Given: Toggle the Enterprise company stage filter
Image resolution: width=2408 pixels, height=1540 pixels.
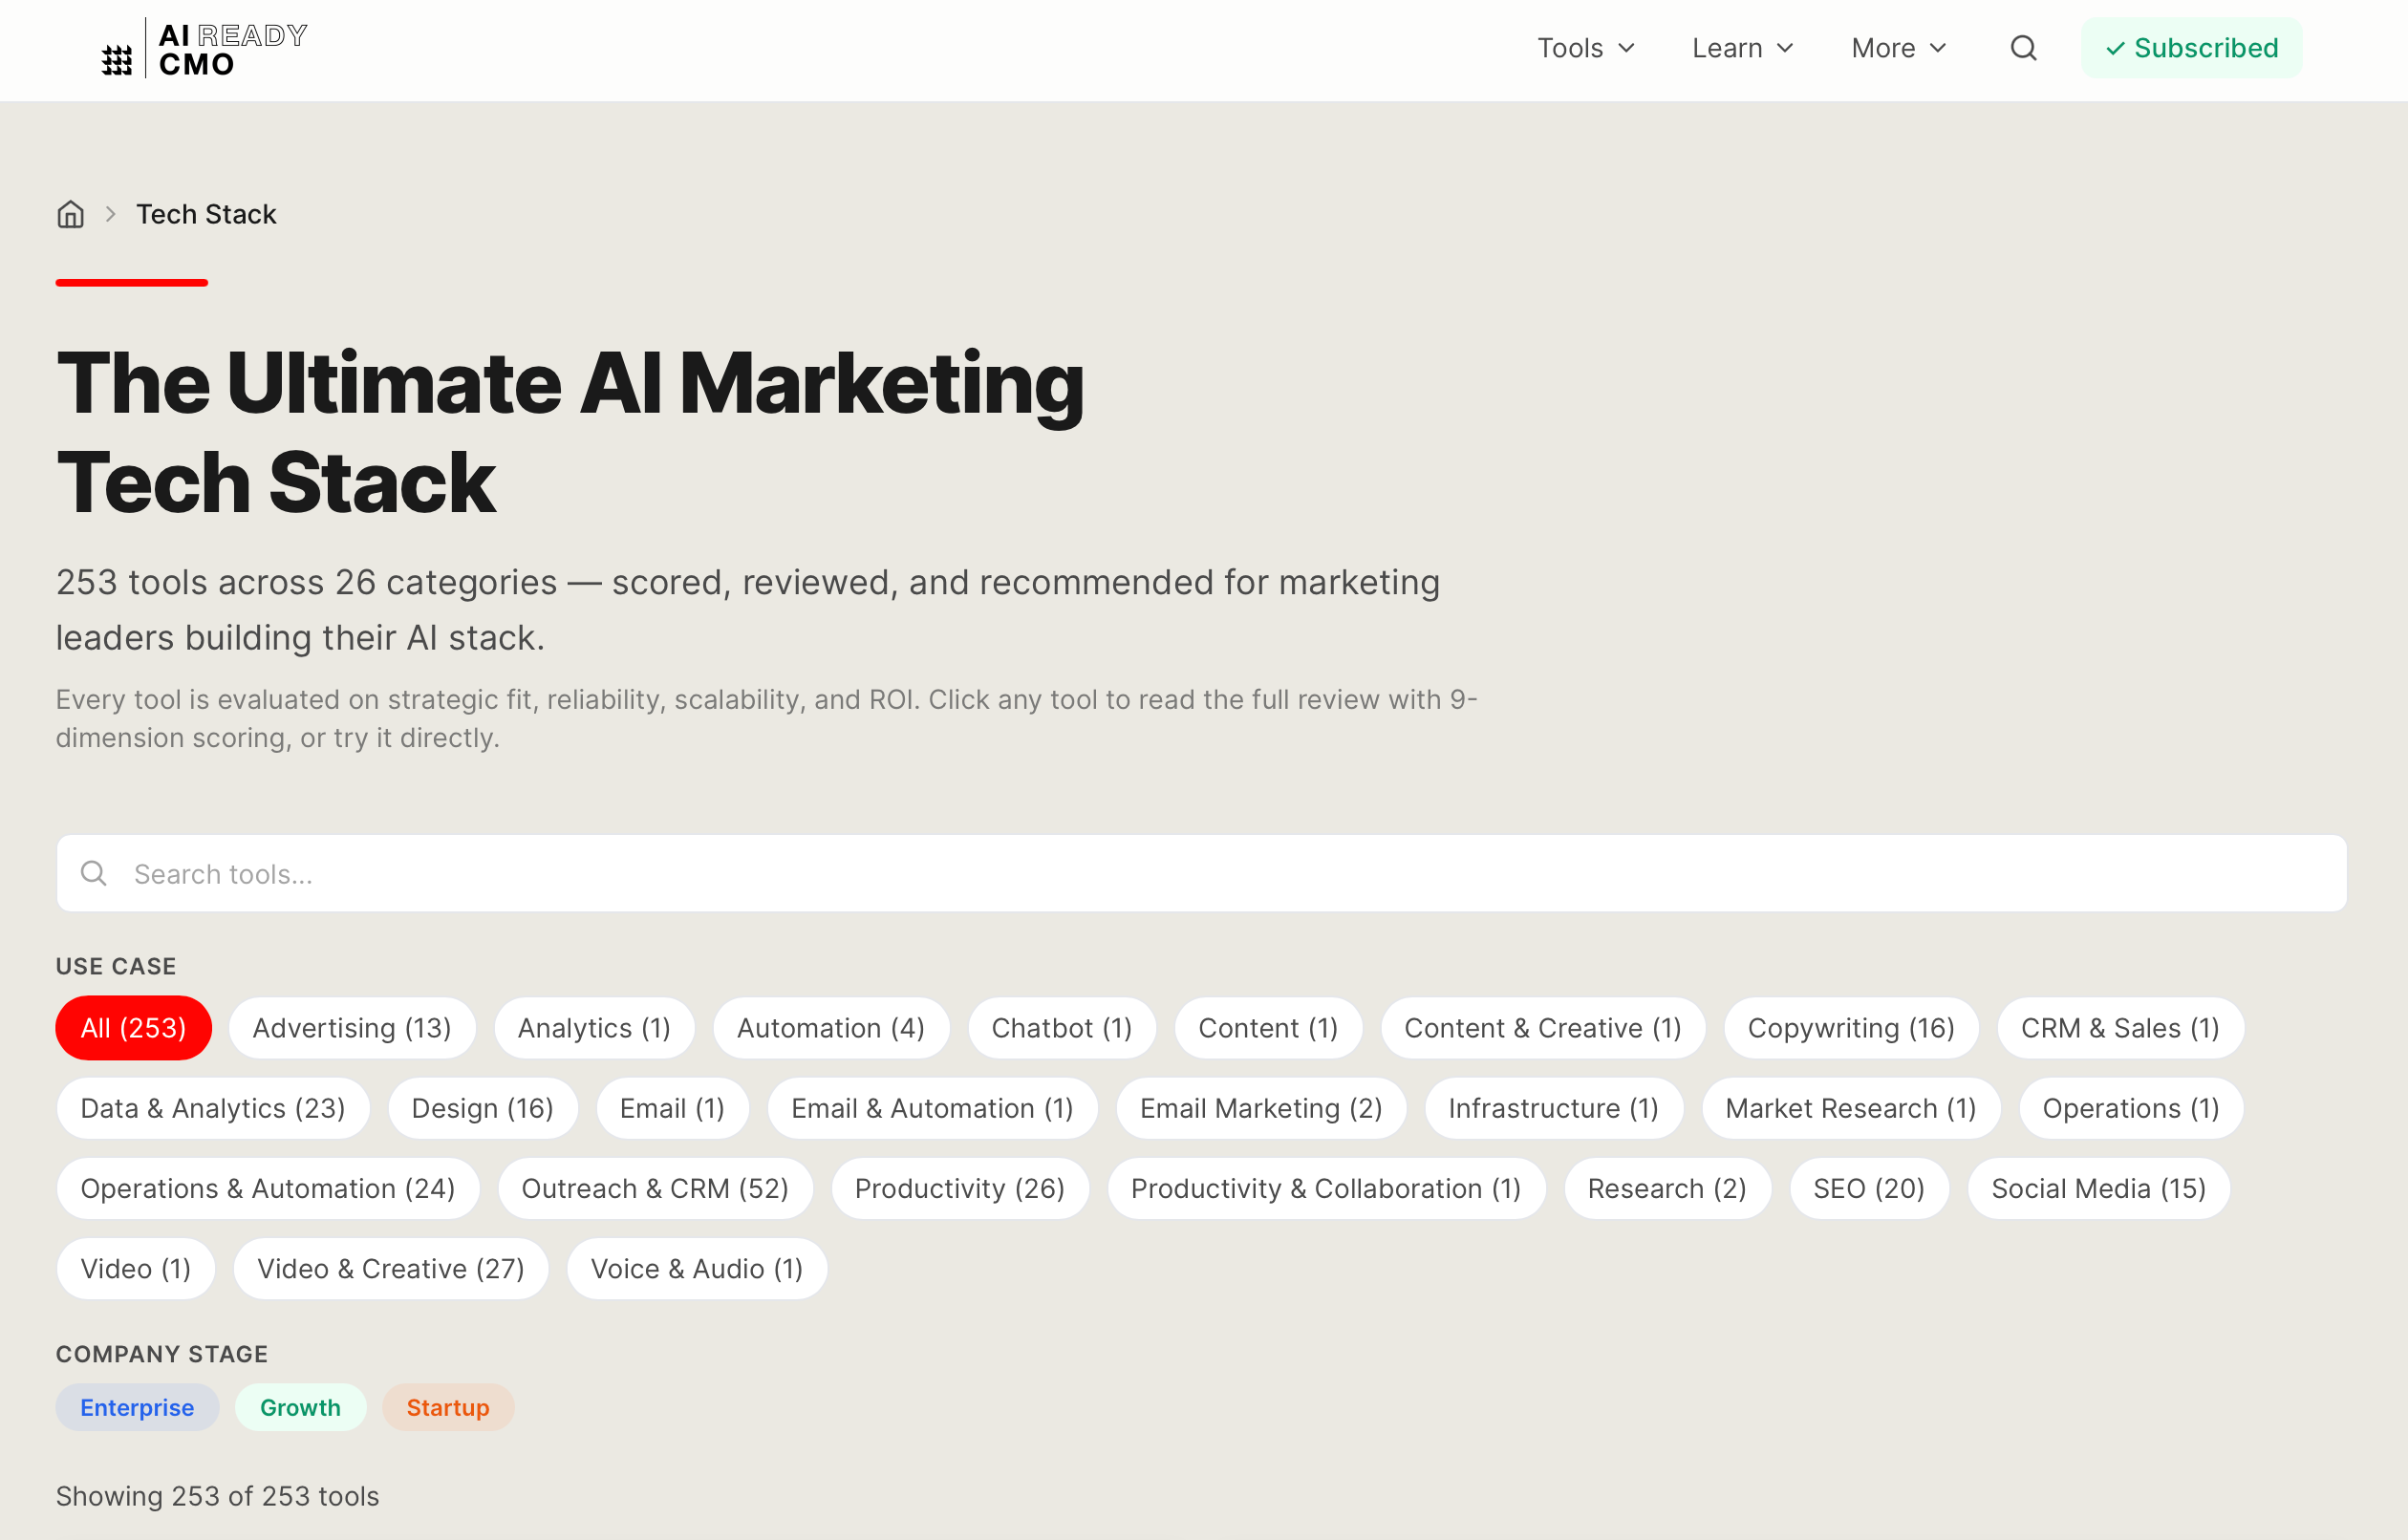Looking at the screenshot, I should pyautogui.click(x=137, y=1407).
